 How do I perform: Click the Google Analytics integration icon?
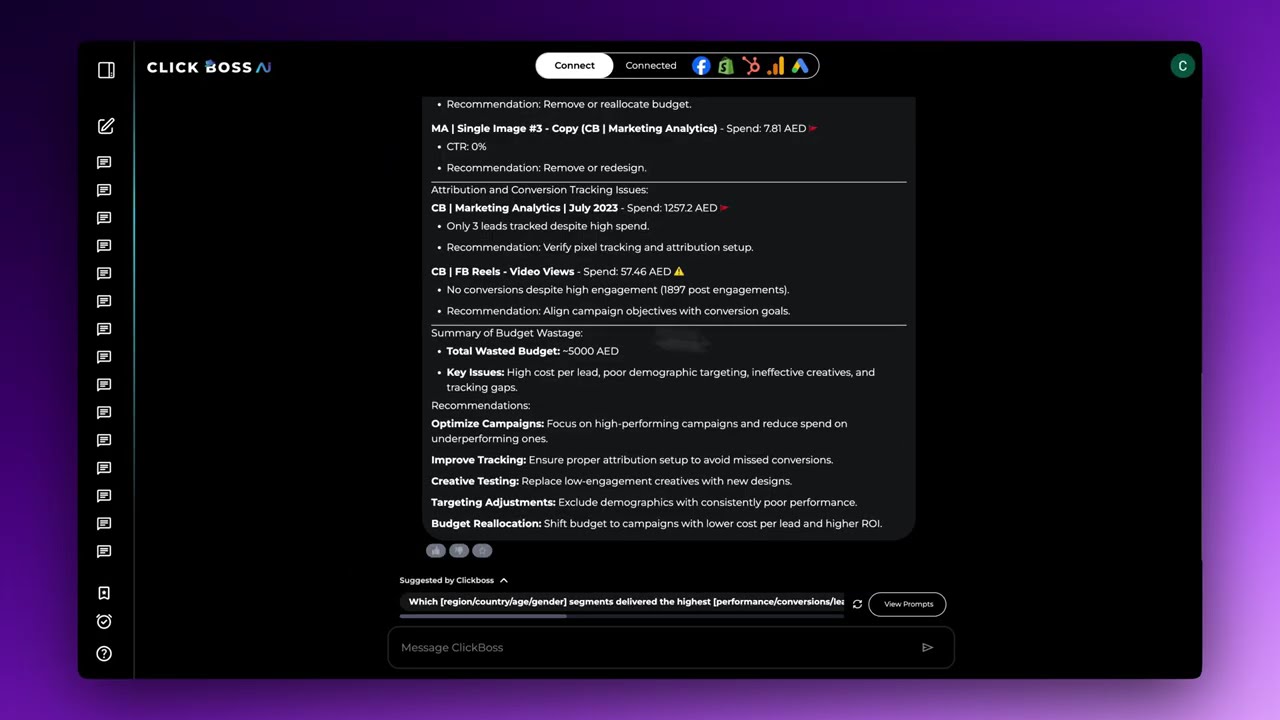pyautogui.click(x=776, y=66)
